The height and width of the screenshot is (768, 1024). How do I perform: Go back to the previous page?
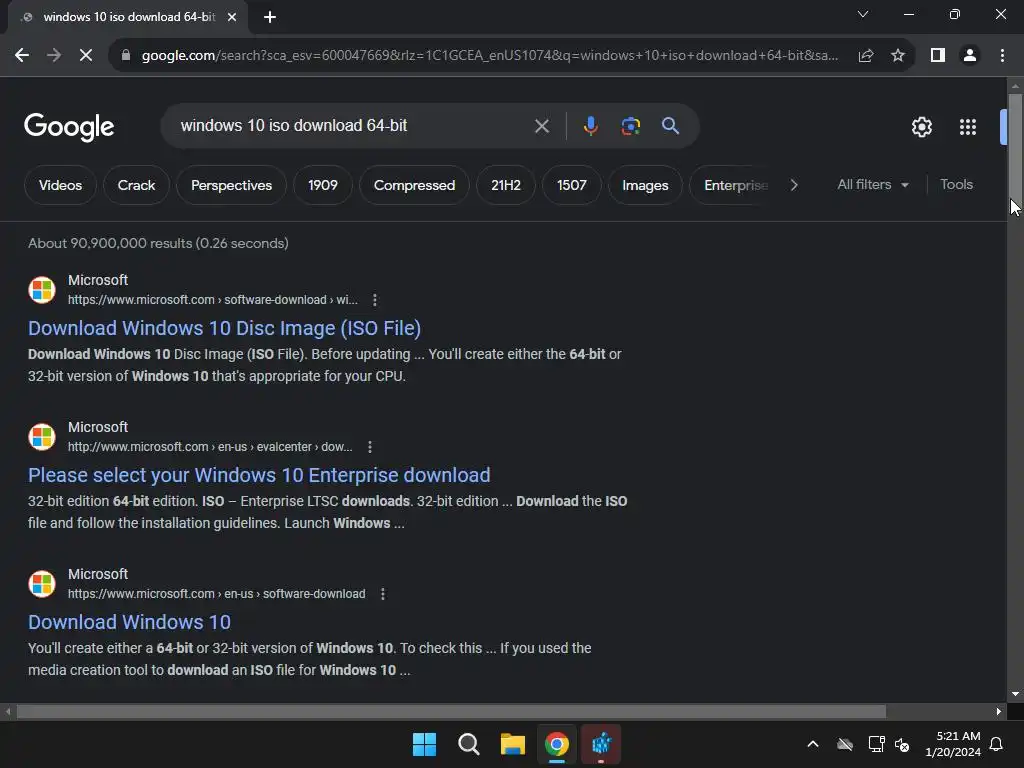coord(22,56)
